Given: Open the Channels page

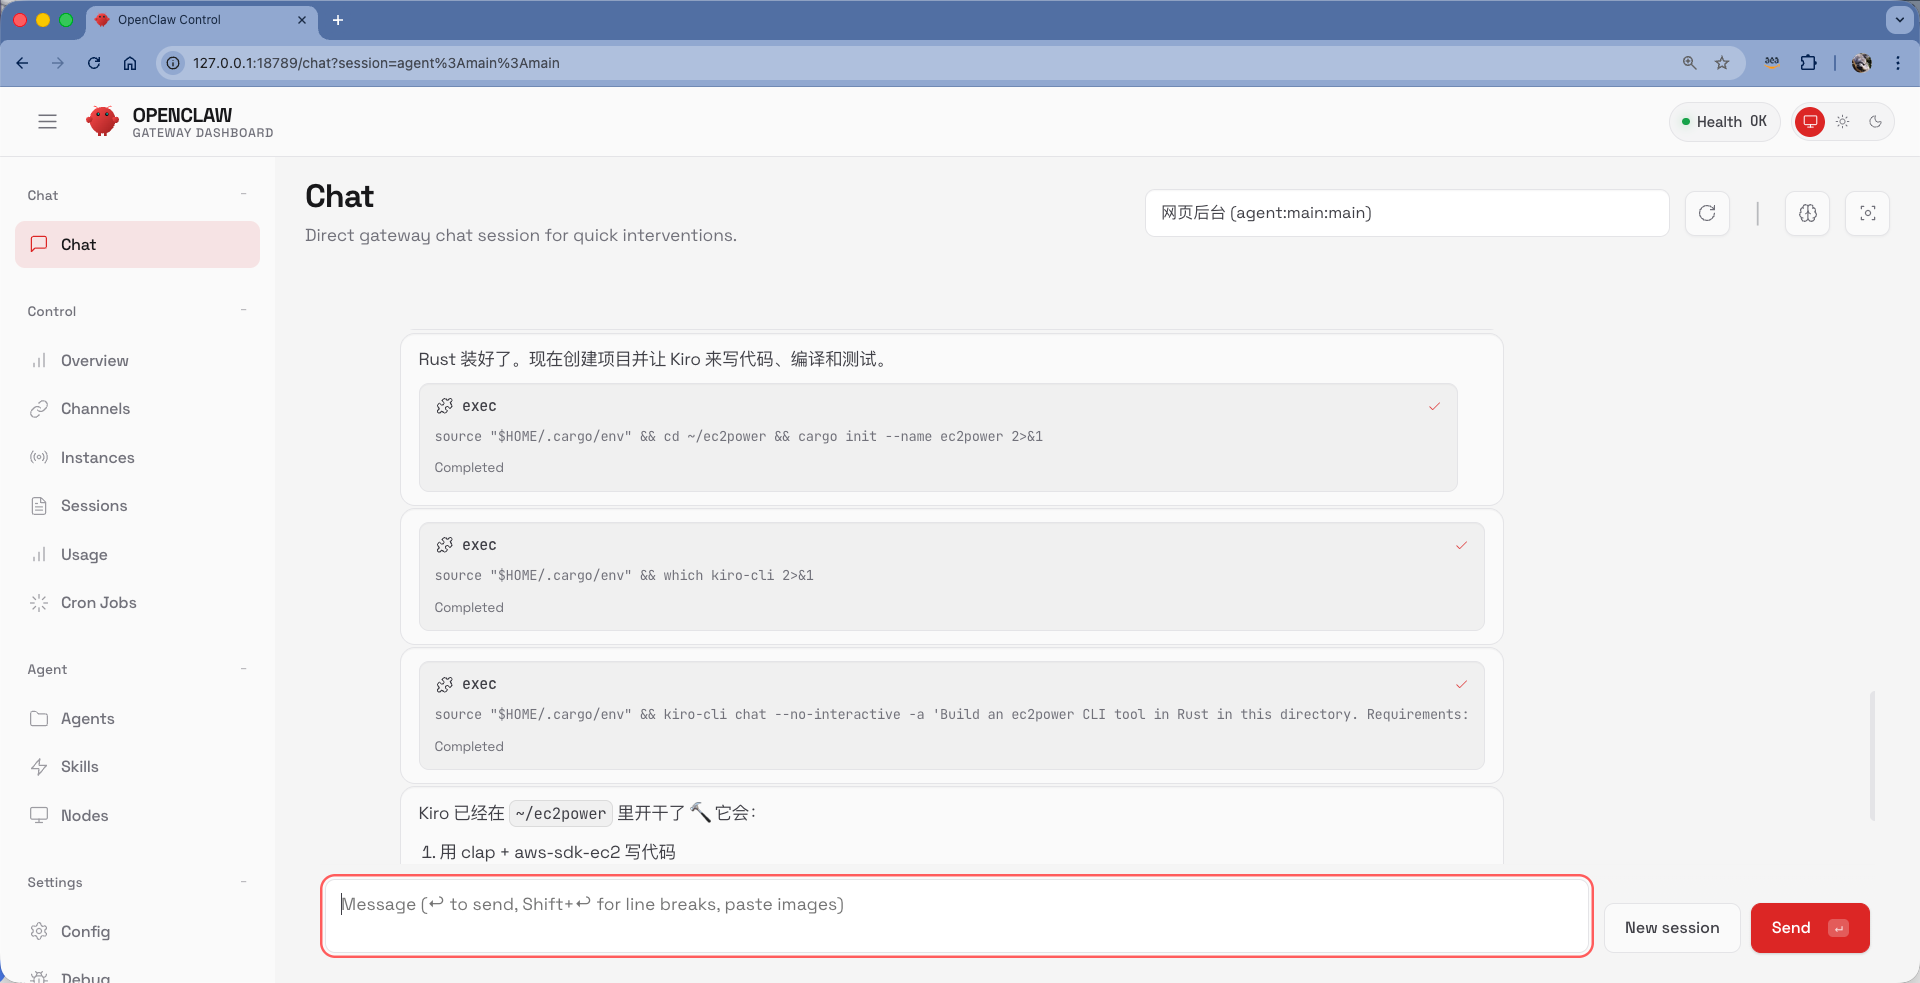Looking at the screenshot, I should point(95,409).
